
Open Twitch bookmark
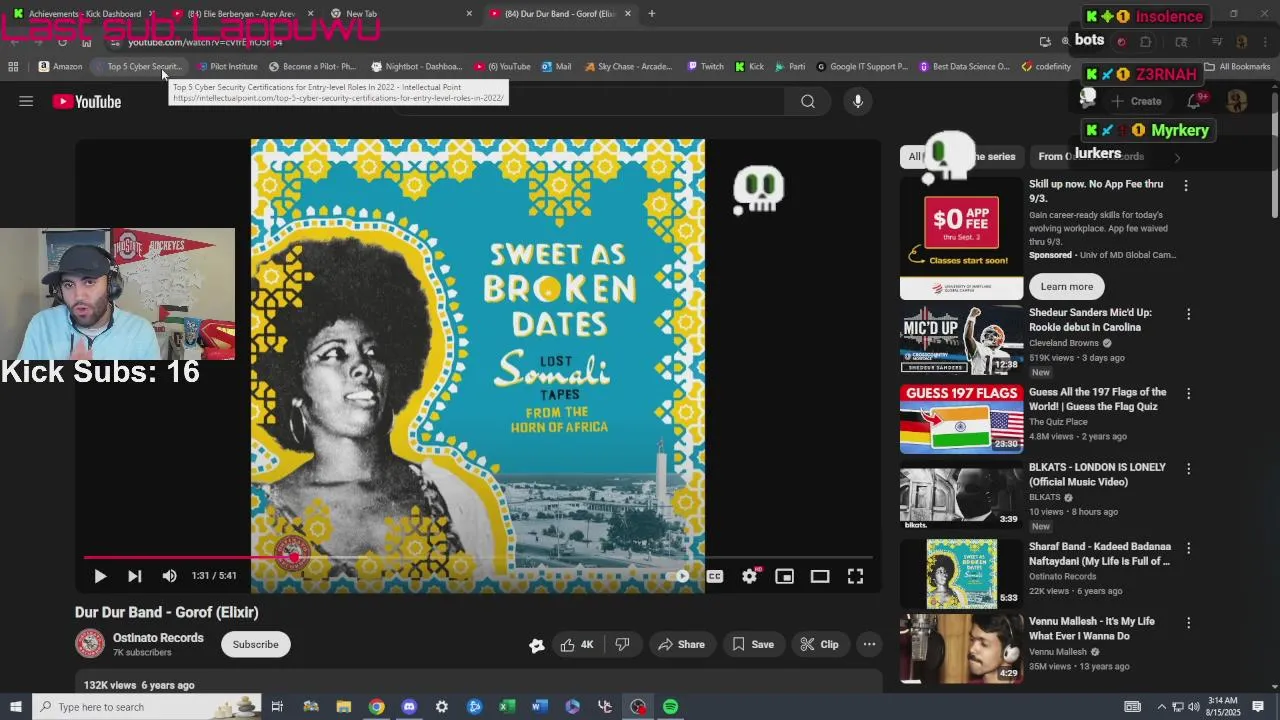[x=705, y=67]
